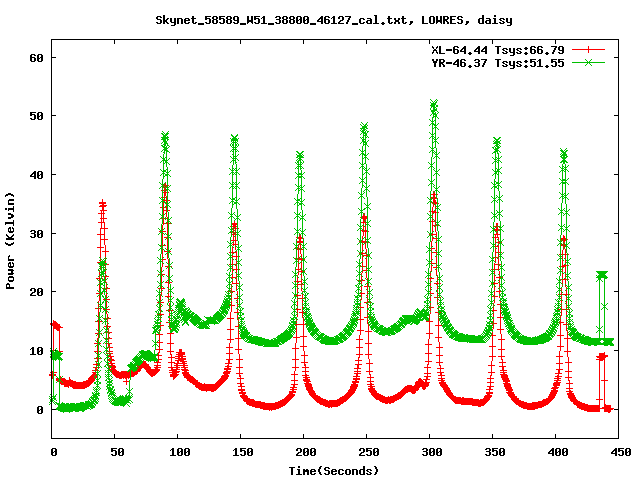Click the green calibration spike top near 435 seconds
This screenshot has width=640, height=480.
[x=602, y=275]
